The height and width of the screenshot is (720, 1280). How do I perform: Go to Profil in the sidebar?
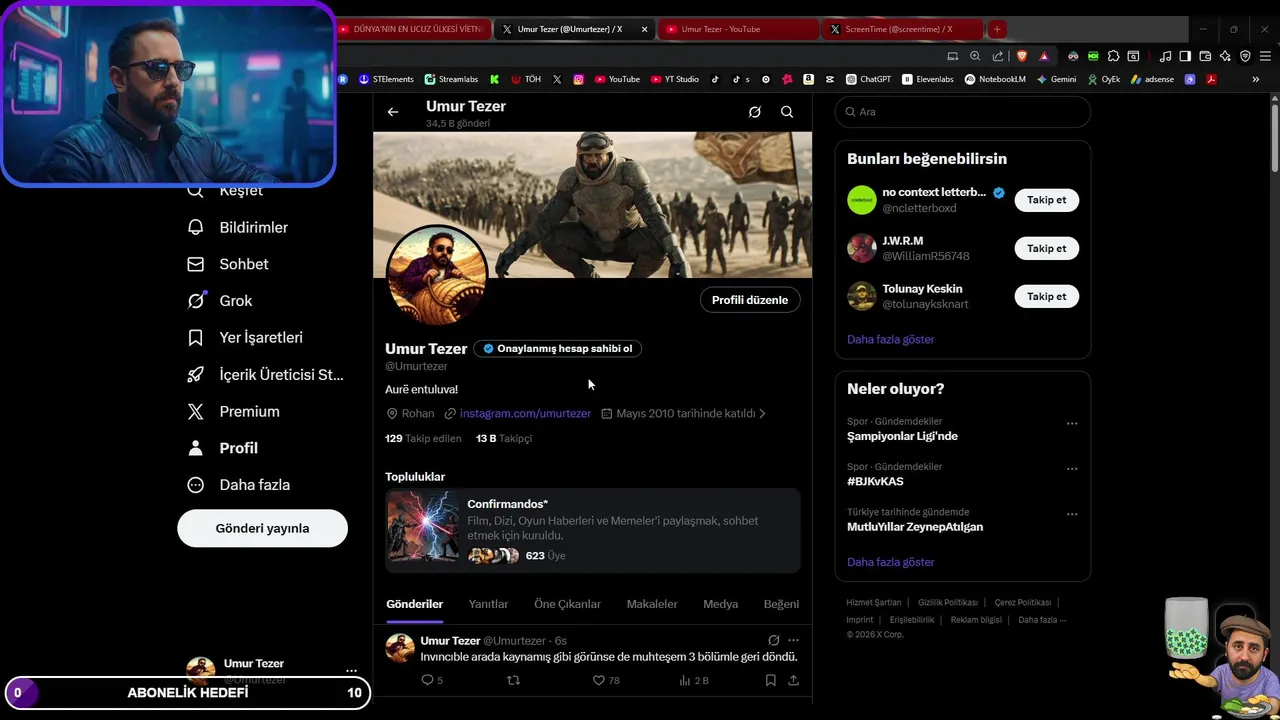tap(222, 448)
